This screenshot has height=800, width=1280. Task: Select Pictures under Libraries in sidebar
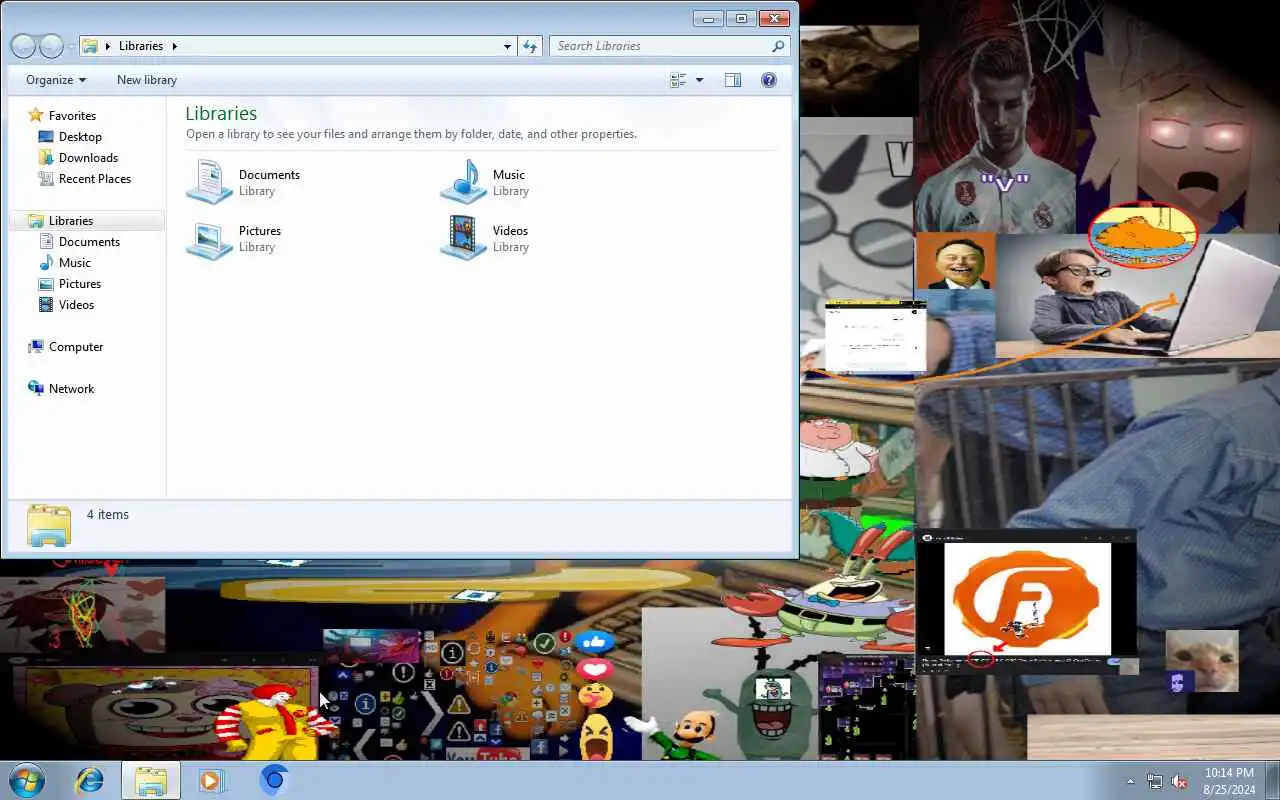point(70,283)
